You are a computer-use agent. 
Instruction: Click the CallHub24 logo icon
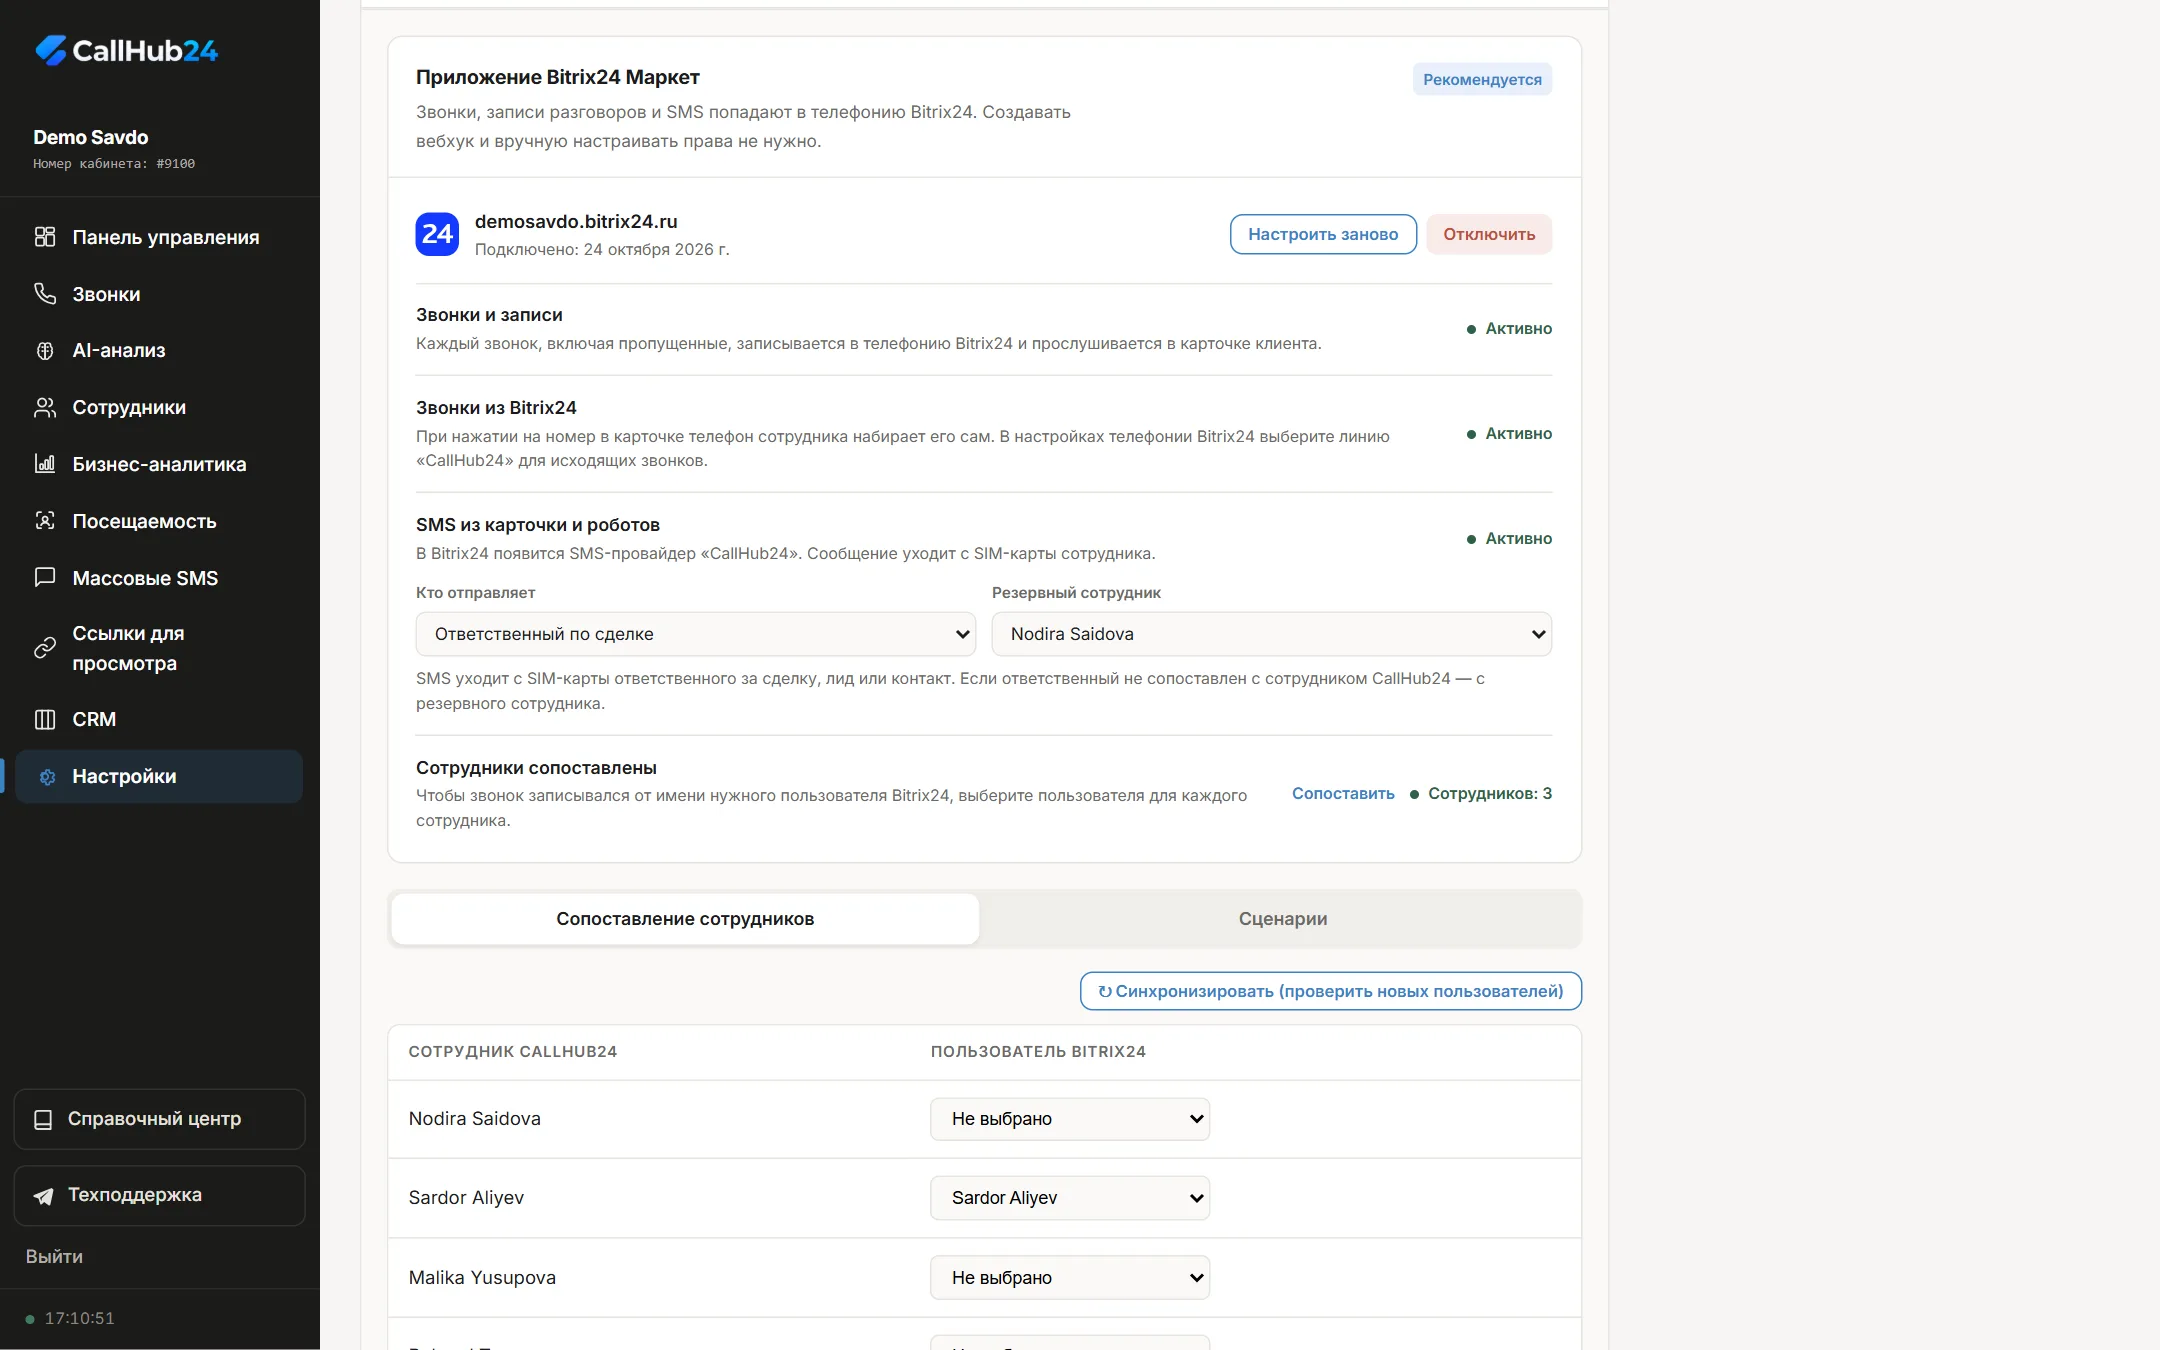[51, 50]
